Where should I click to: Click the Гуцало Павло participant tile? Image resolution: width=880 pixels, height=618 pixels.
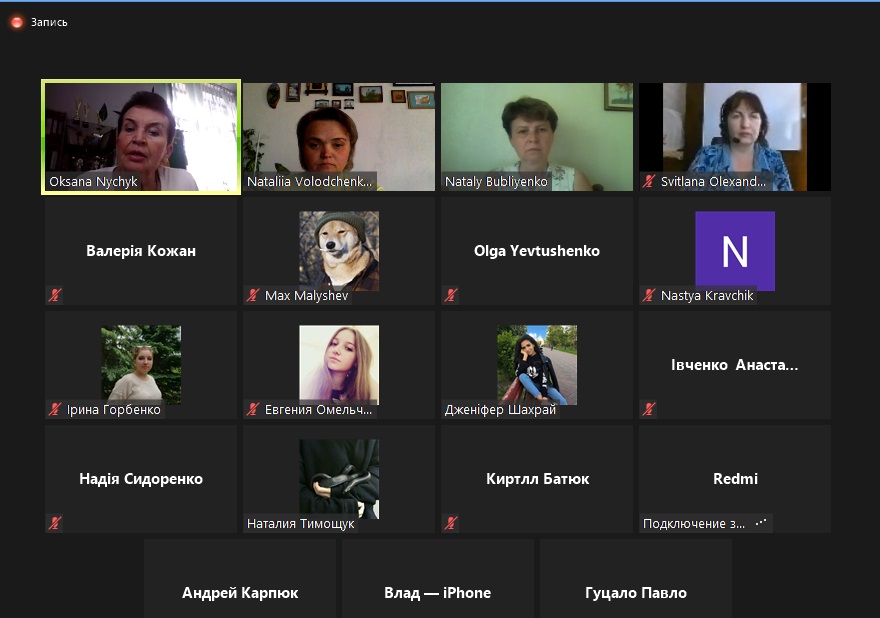pos(636,579)
